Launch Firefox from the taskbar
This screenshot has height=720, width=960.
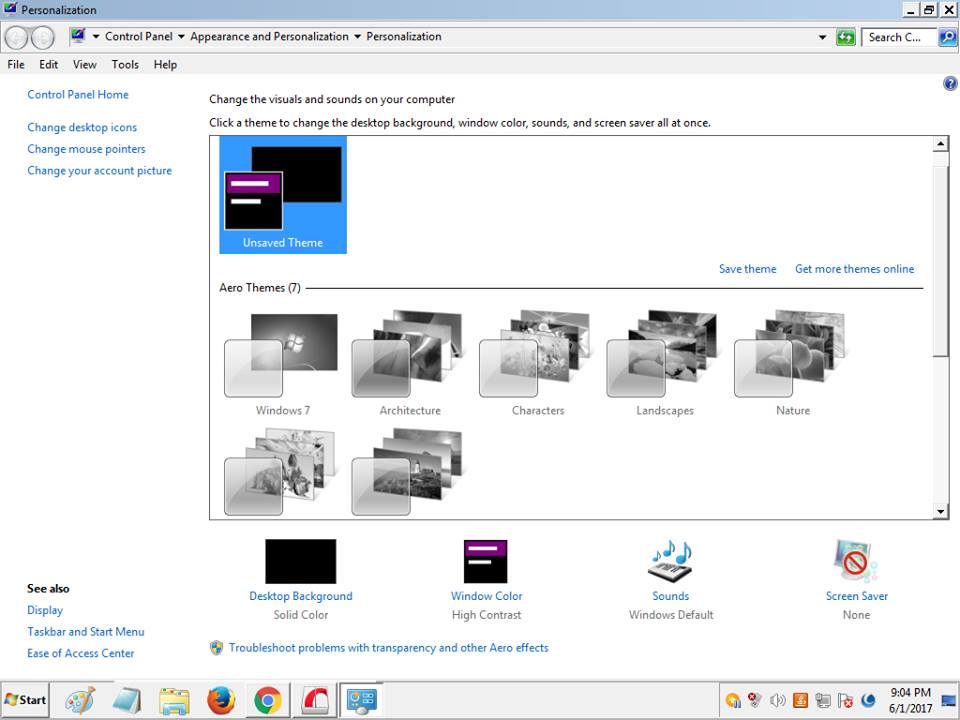(221, 700)
